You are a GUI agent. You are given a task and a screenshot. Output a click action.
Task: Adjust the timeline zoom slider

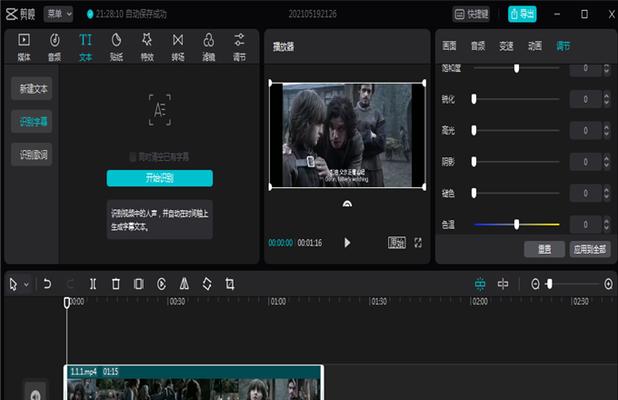click(x=549, y=284)
